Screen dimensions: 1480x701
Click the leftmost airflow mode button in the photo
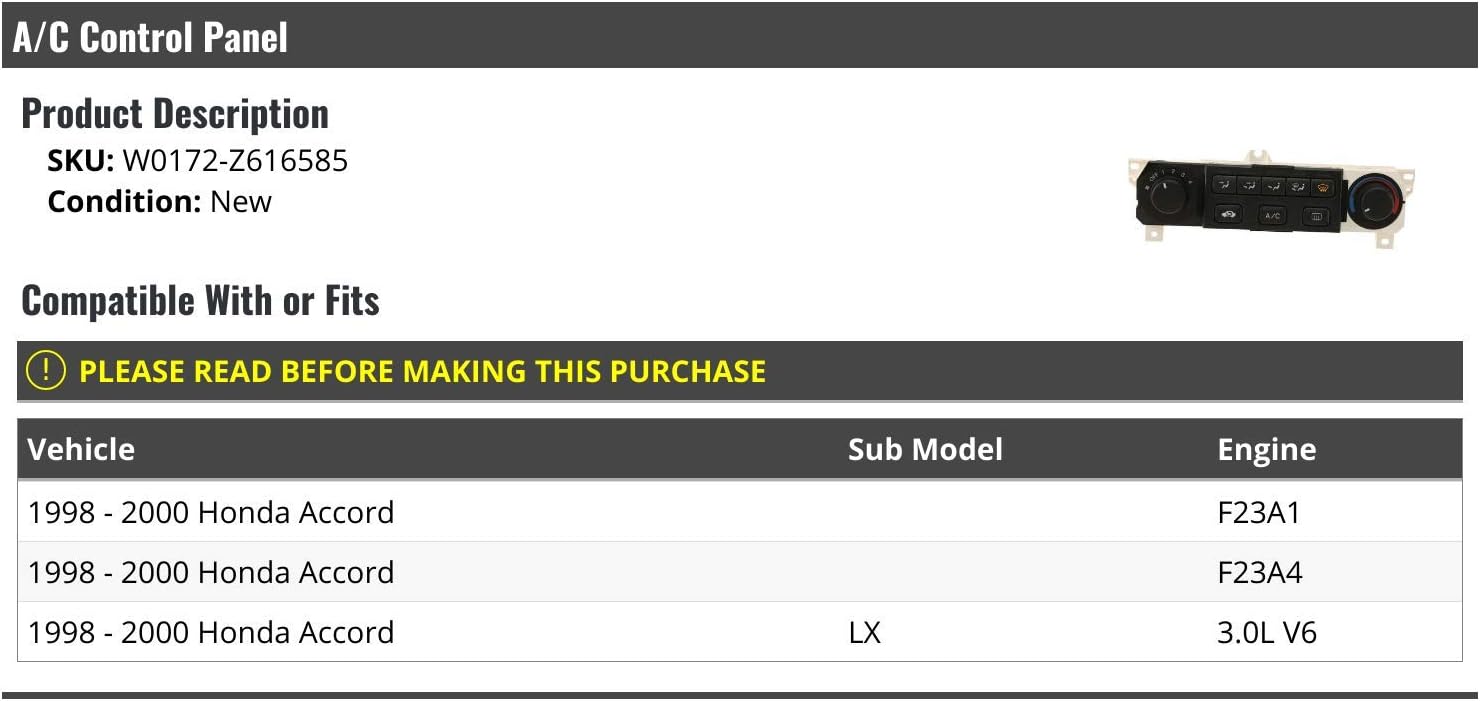pyautogui.click(x=1223, y=184)
